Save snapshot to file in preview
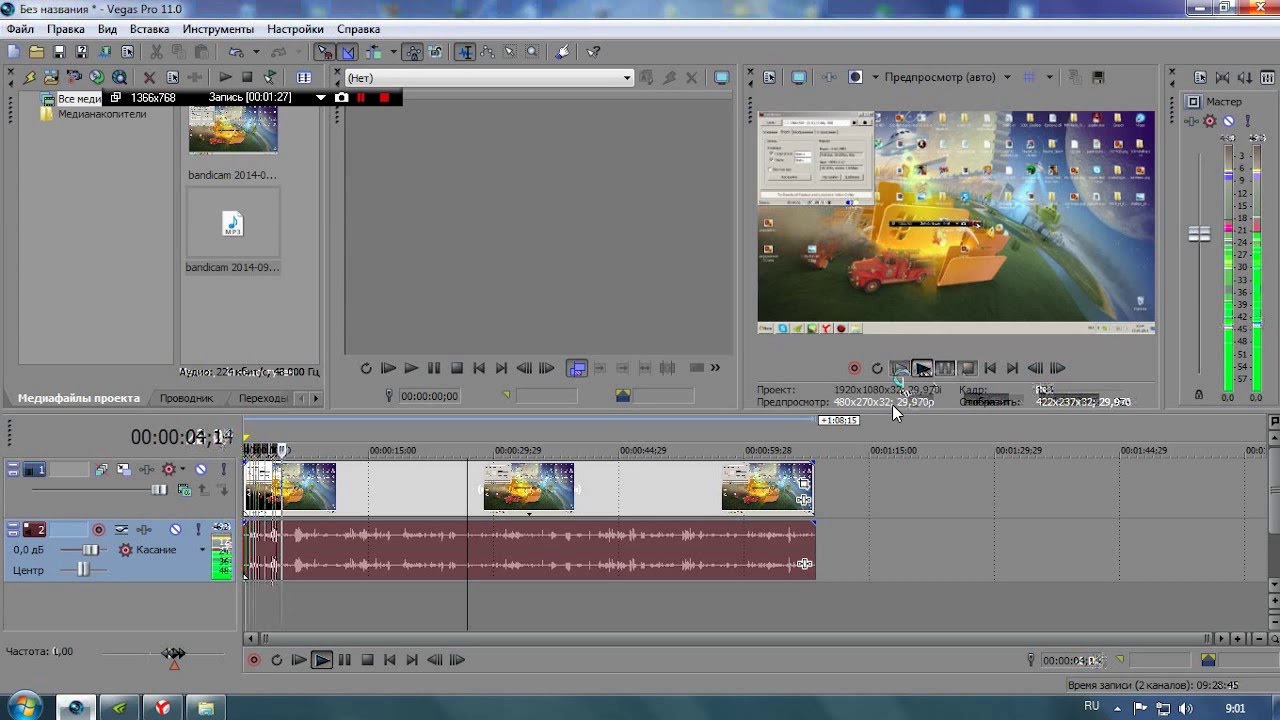1280x720 pixels. coord(1098,77)
